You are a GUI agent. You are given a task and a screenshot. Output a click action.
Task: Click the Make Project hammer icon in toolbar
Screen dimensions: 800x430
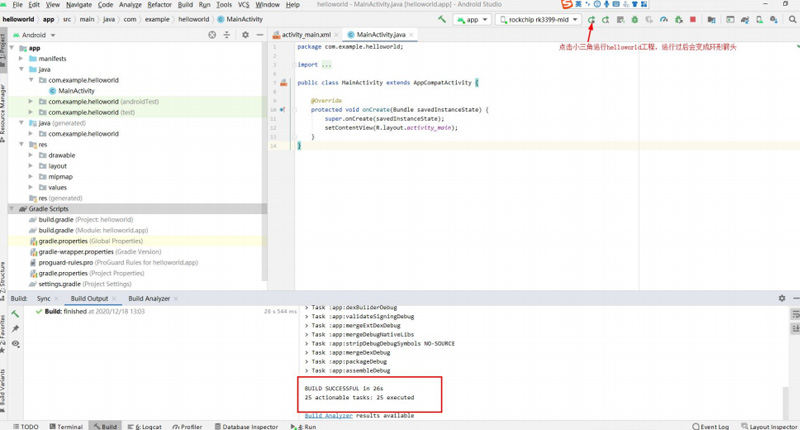pyautogui.click(x=442, y=19)
